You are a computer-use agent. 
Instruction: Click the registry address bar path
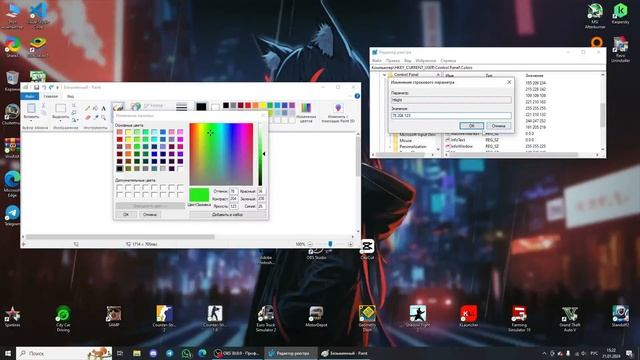pyautogui.click(x=488, y=68)
